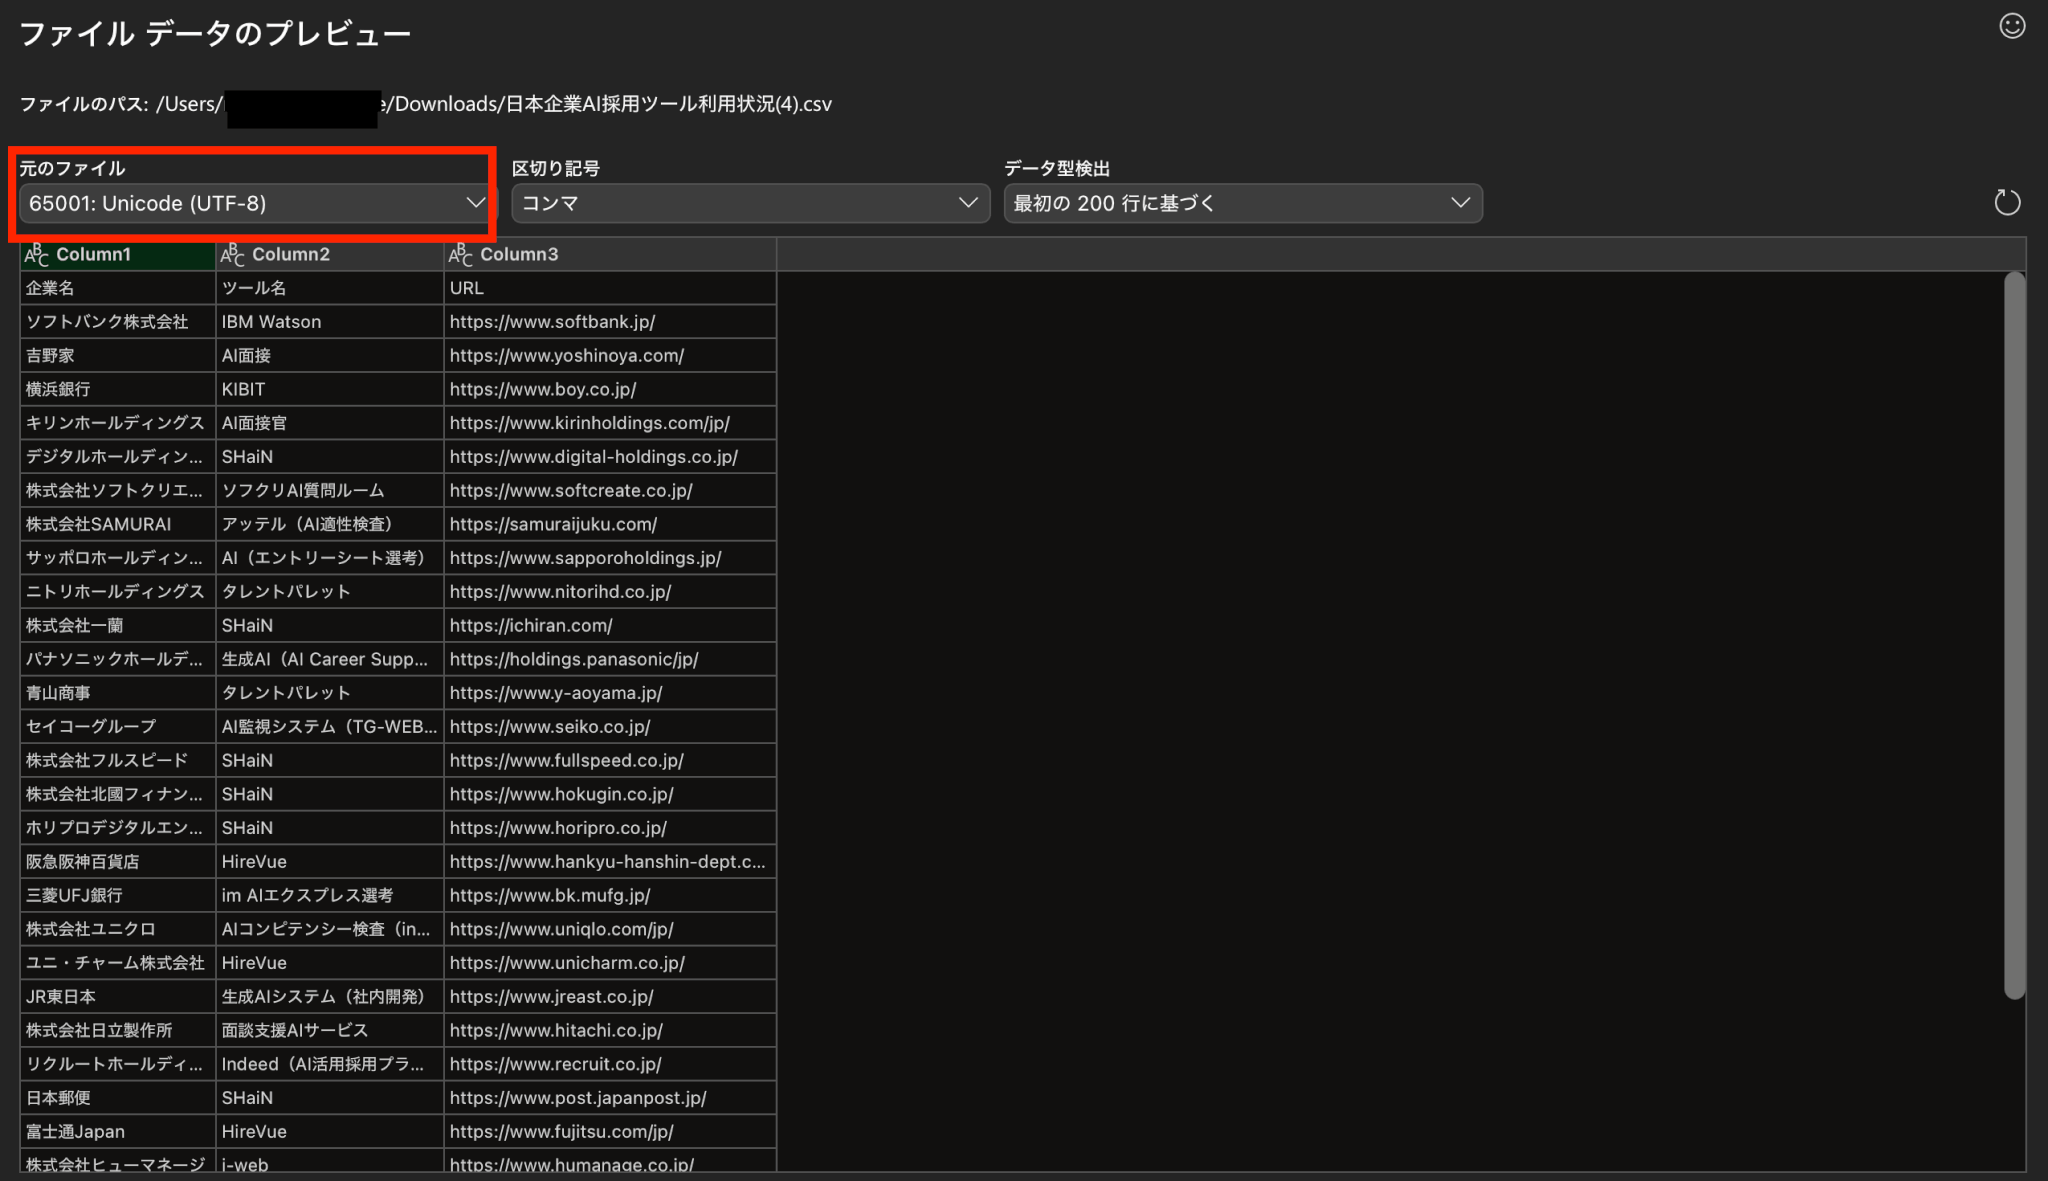Screen dimensions: 2048x1181
Task: Select the Column3 header
Action: click(518, 255)
